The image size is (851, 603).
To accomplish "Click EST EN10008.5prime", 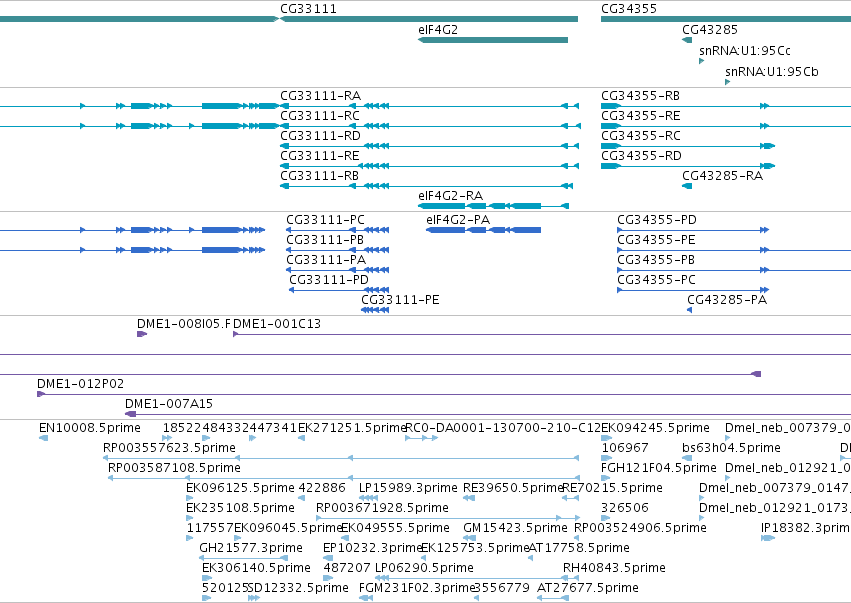I will click(90, 428).
